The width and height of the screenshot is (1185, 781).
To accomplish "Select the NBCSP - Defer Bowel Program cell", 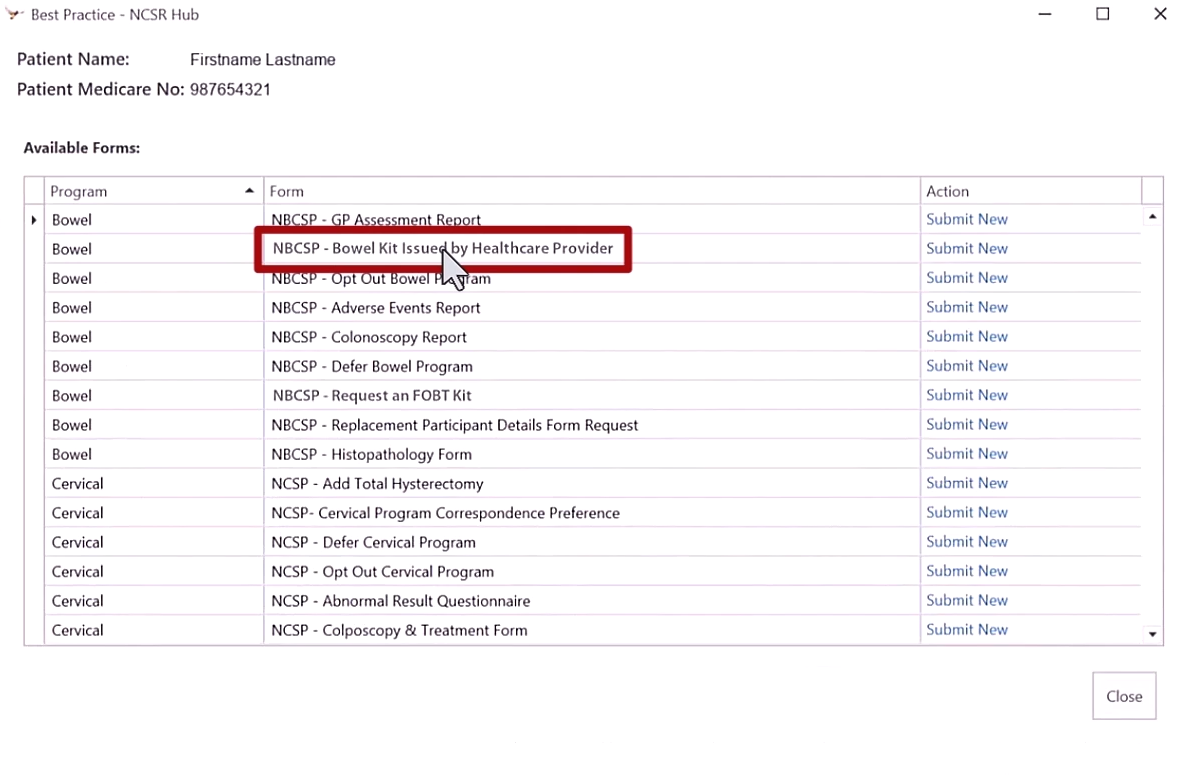I will pos(592,367).
